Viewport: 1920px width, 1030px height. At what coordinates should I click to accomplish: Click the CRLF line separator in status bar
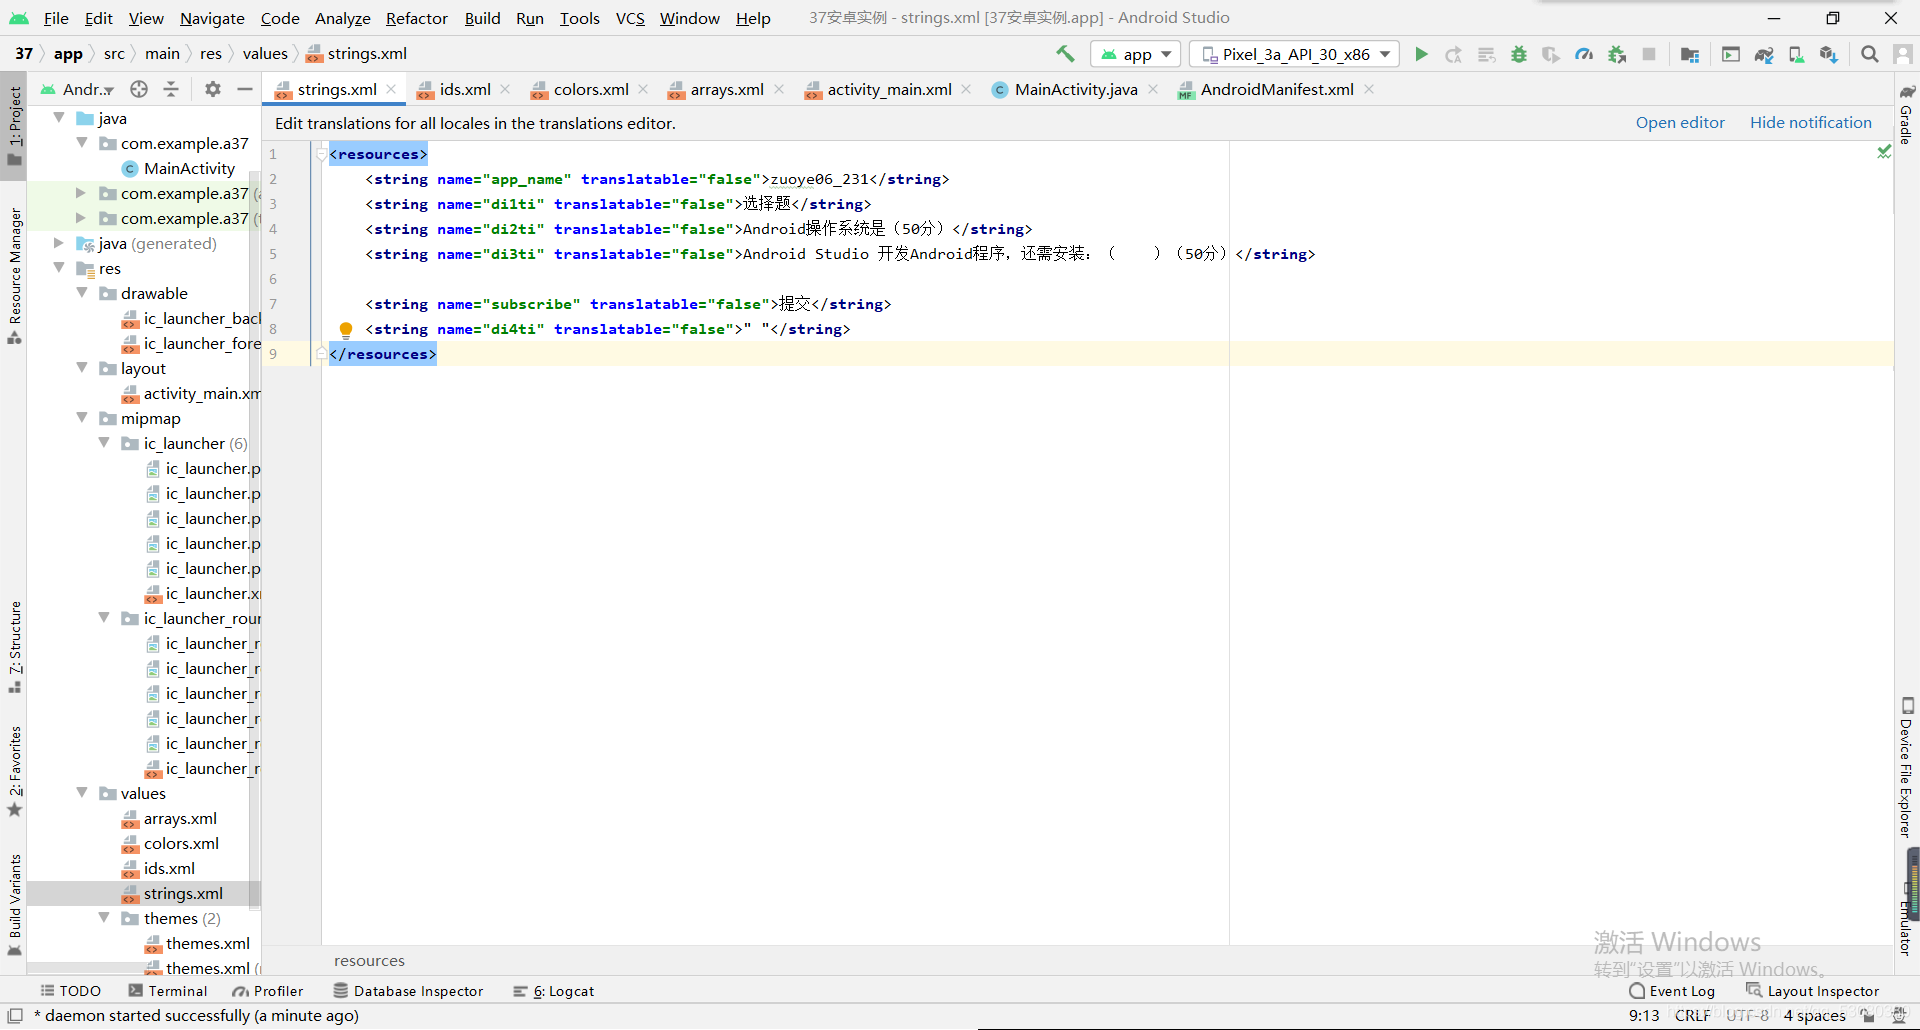pos(1692,1015)
